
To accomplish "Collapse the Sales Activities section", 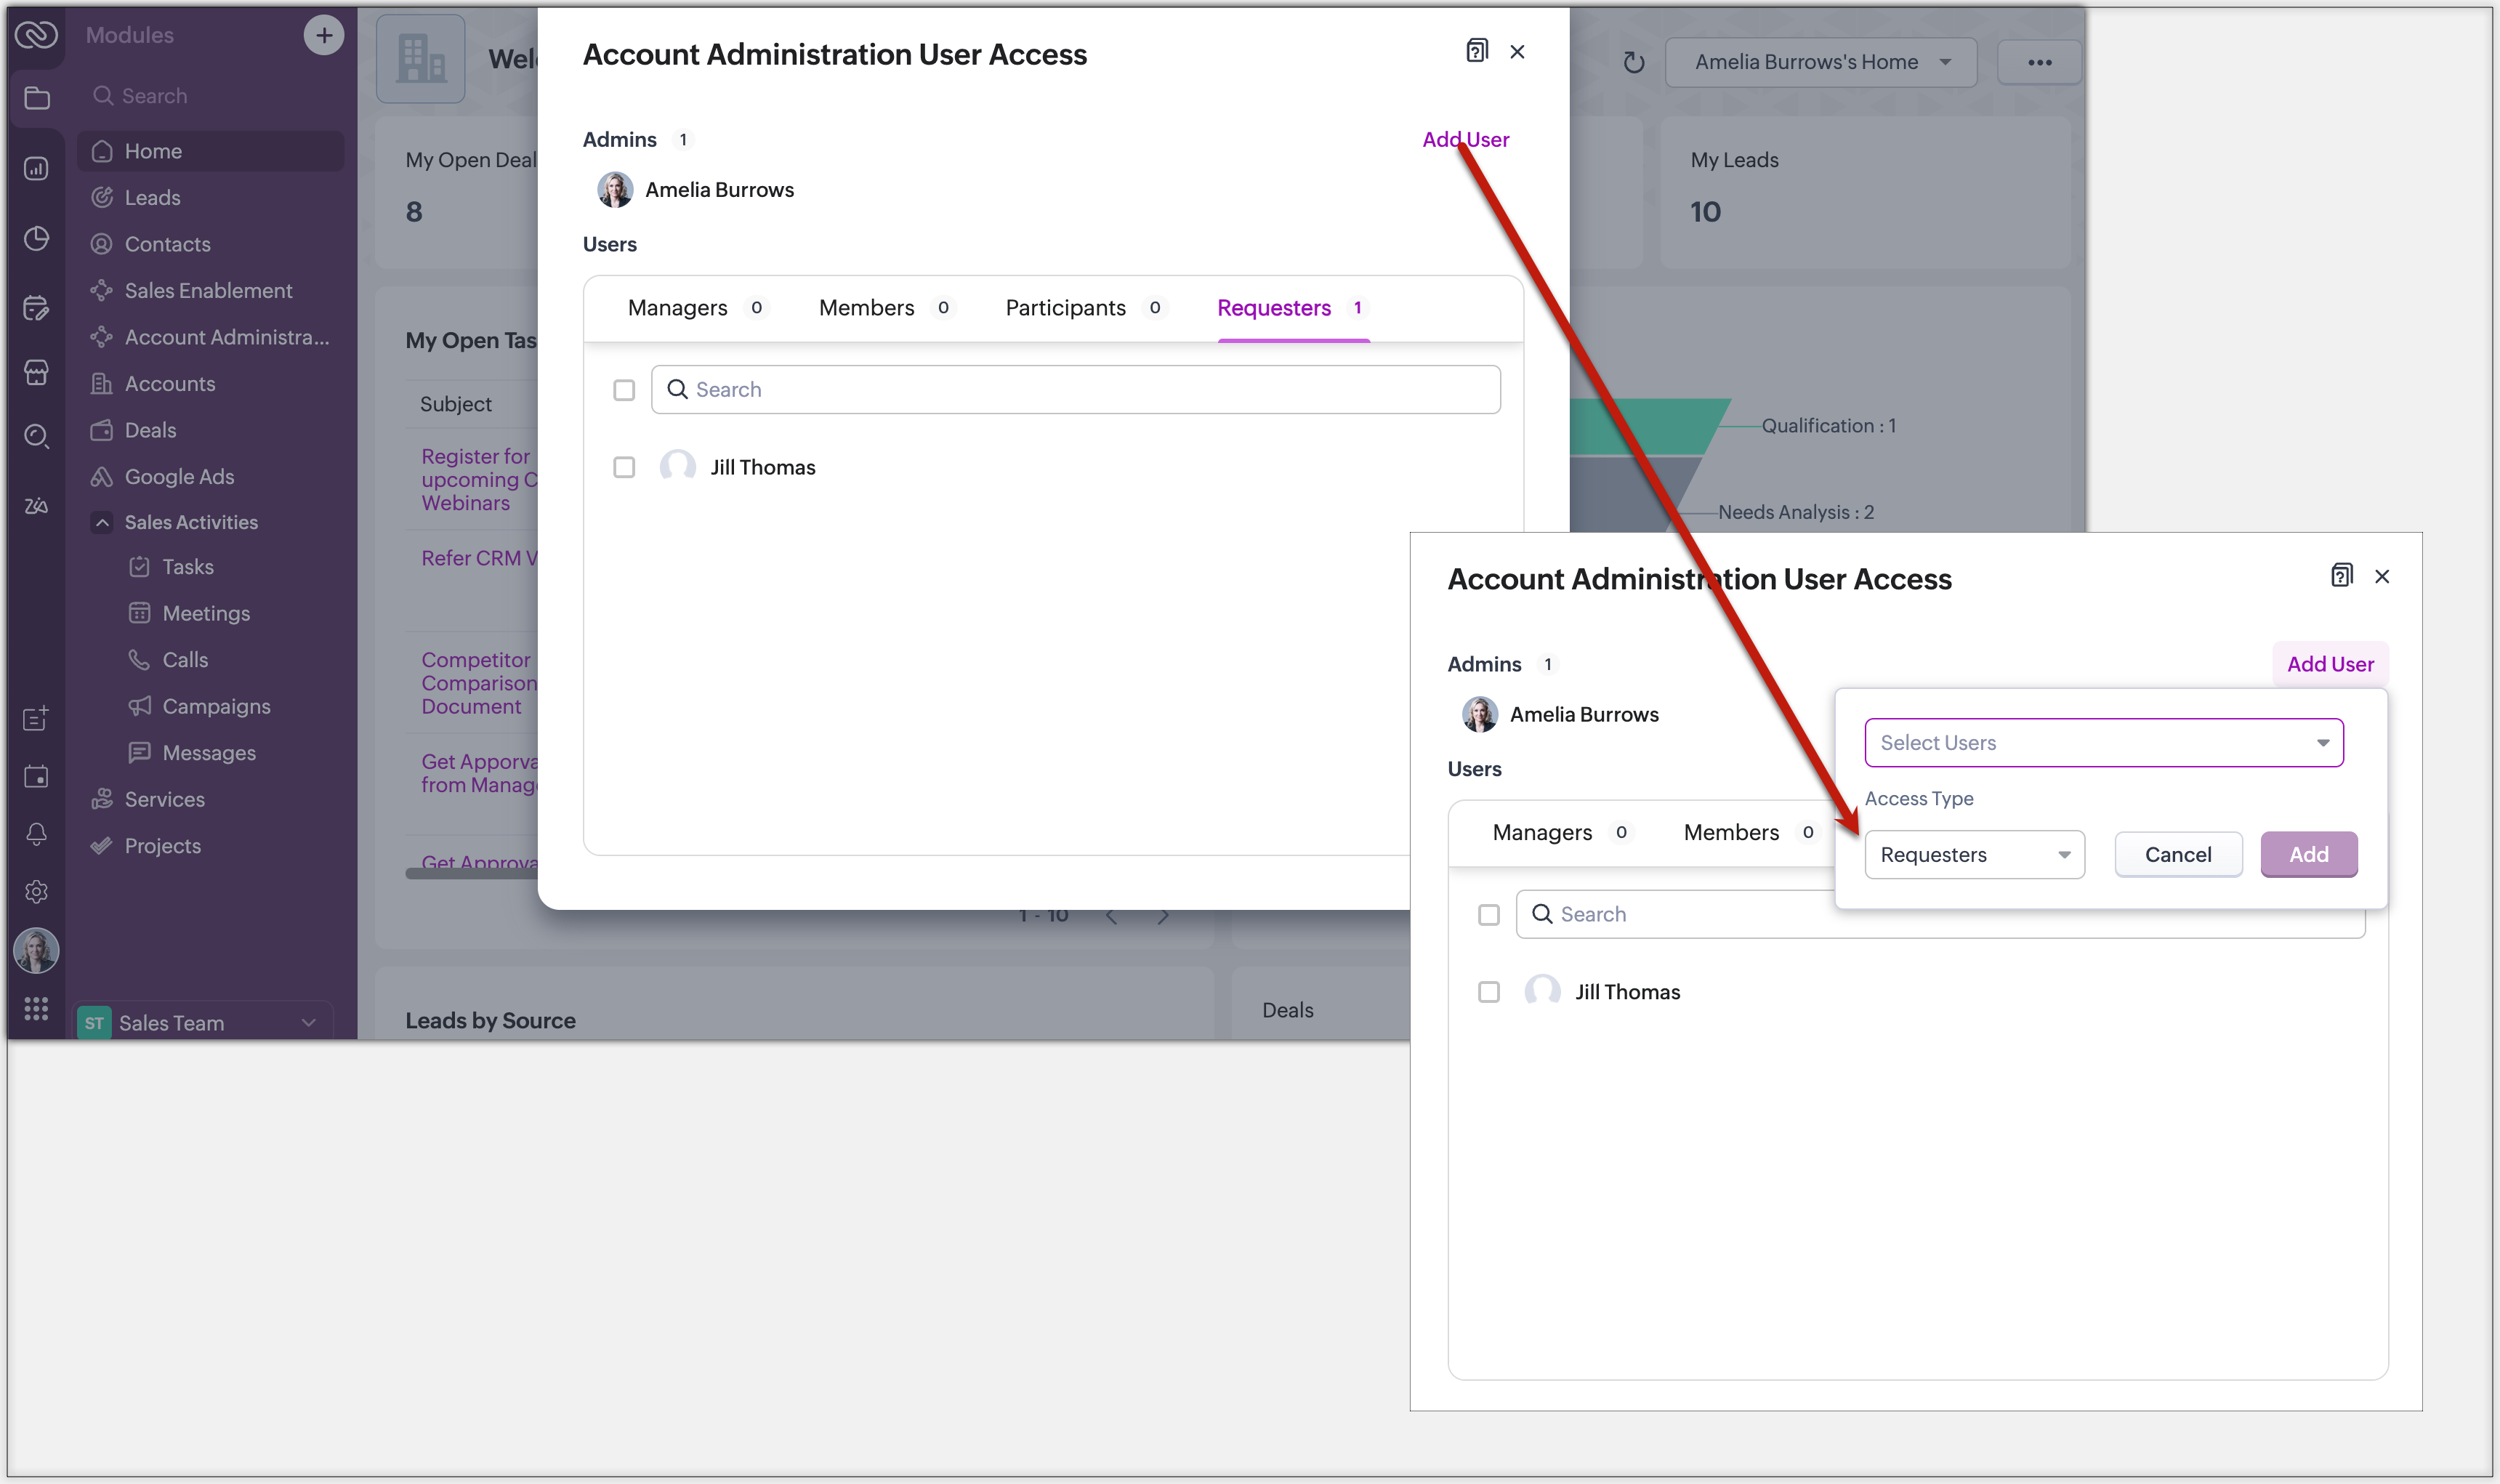I will point(102,522).
